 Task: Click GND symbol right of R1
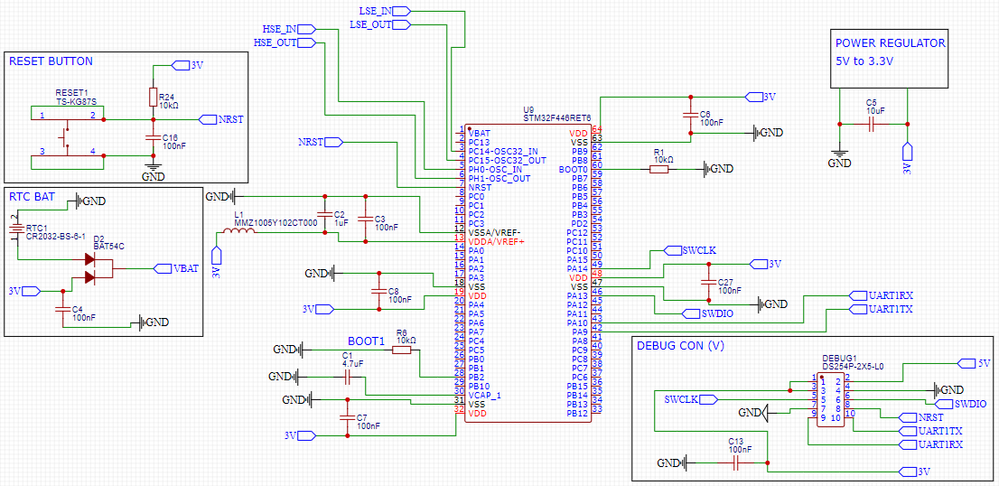(x=719, y=169)
